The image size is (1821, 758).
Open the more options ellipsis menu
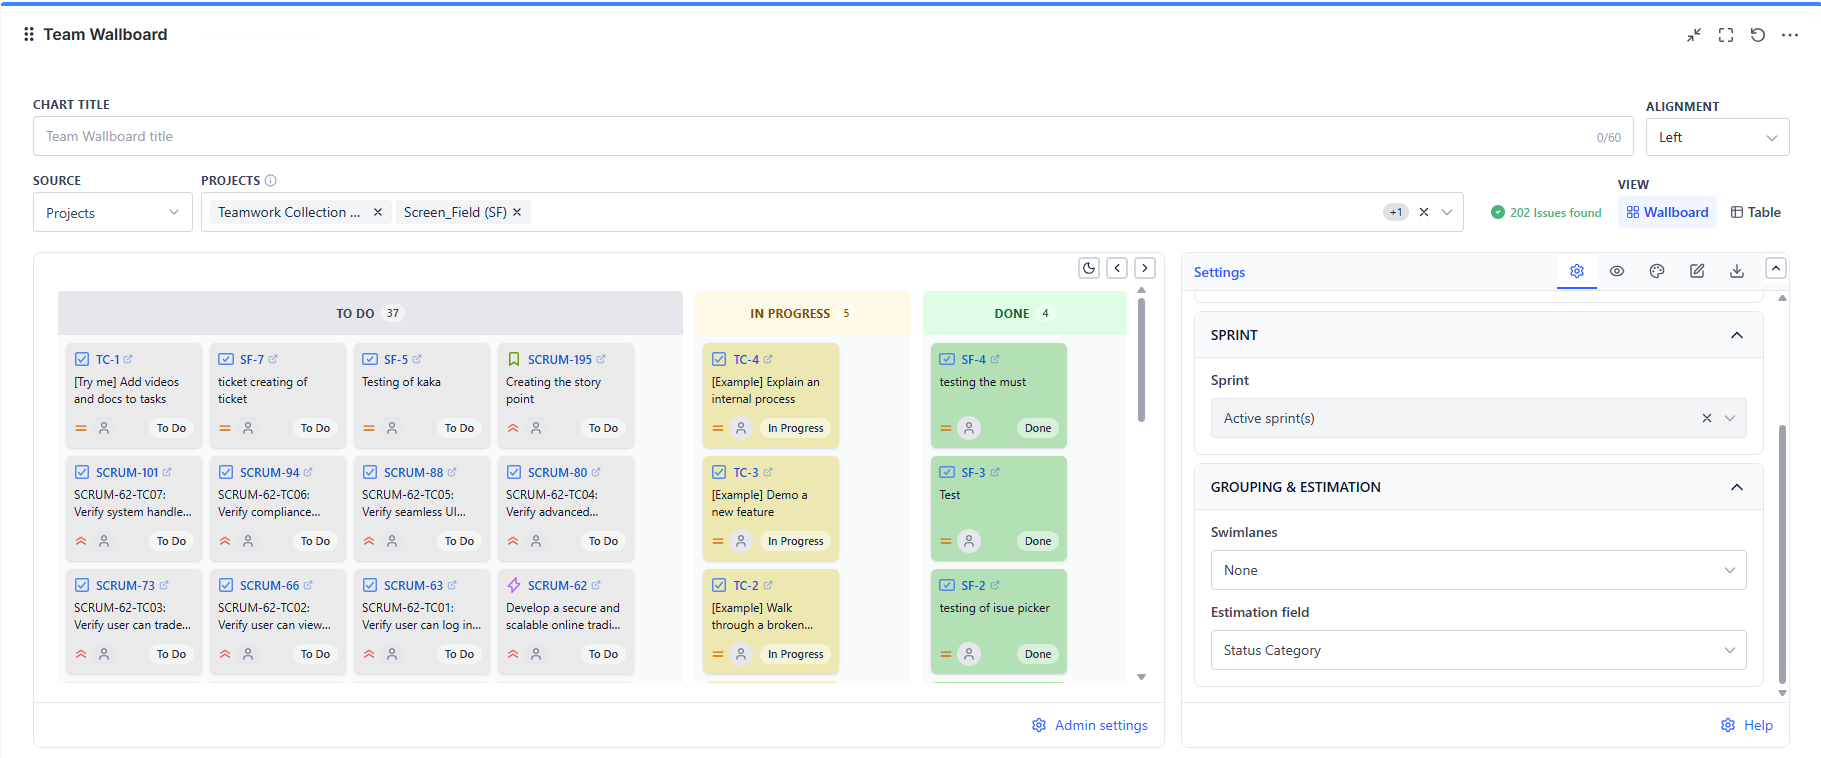[1790, 35]
